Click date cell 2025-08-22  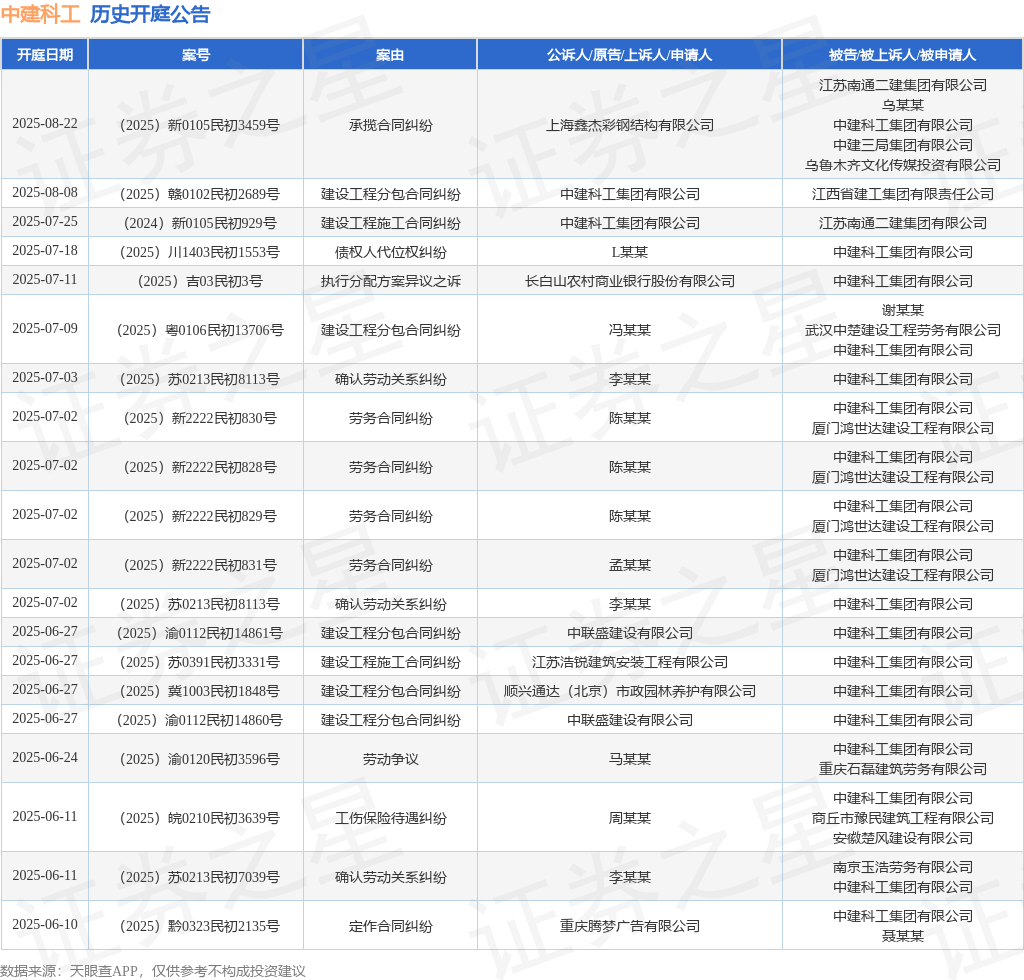click(44, 123)
